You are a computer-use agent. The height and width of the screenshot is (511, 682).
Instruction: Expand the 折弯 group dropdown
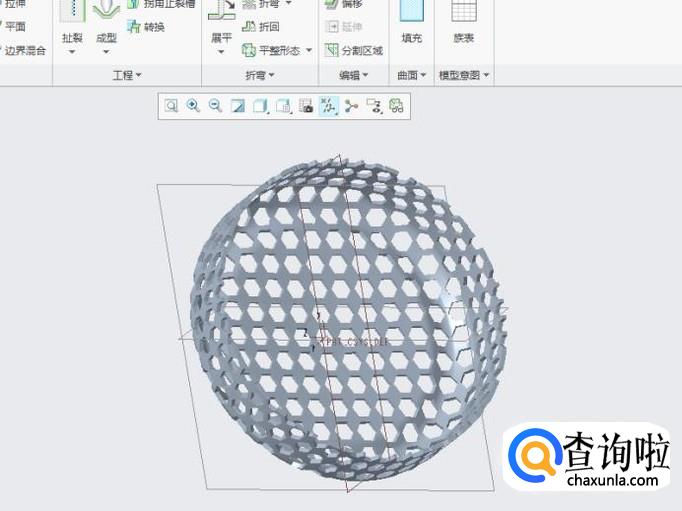pos(260,75)
